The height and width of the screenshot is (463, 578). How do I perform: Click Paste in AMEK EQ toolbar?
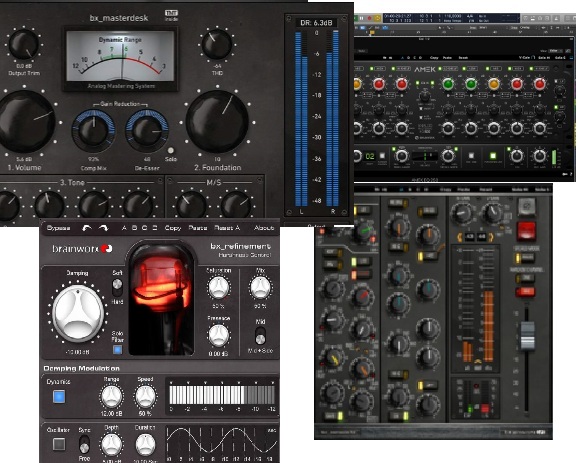[447, 58]
